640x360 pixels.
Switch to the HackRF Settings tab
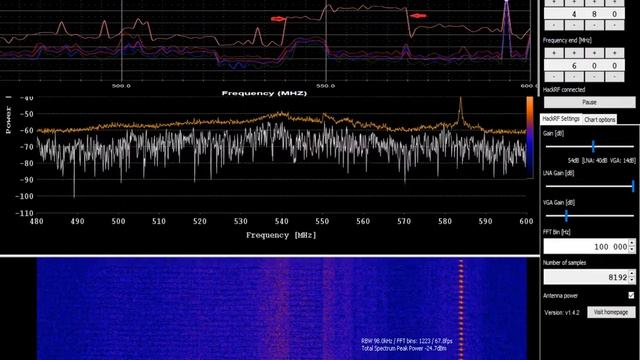pos(561,119)
